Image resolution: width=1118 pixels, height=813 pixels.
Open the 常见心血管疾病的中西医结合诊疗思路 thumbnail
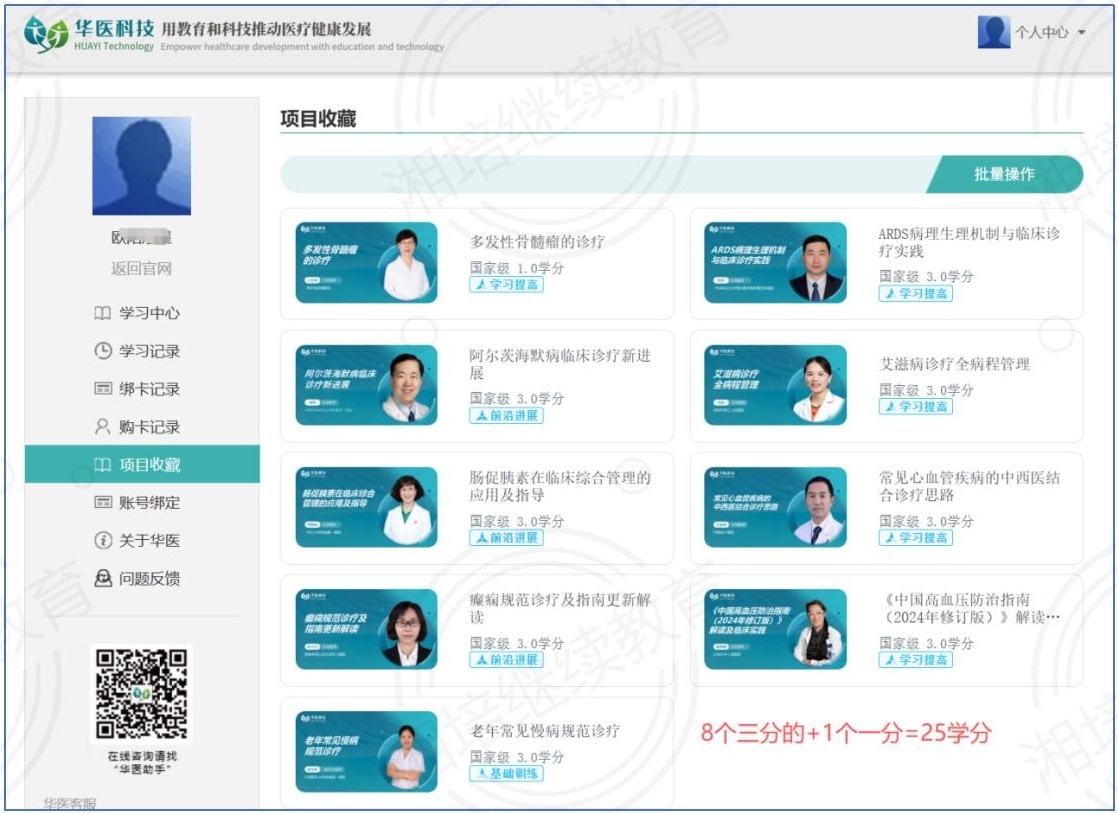pyautogui.click(x=775, y=507)
